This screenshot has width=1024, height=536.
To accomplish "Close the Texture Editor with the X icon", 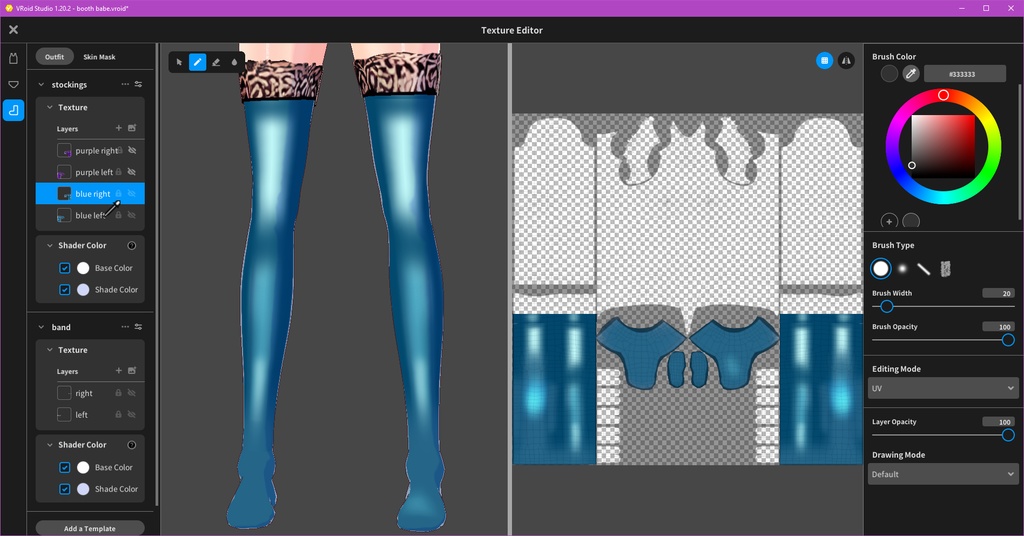I will (x=13, y=29).
